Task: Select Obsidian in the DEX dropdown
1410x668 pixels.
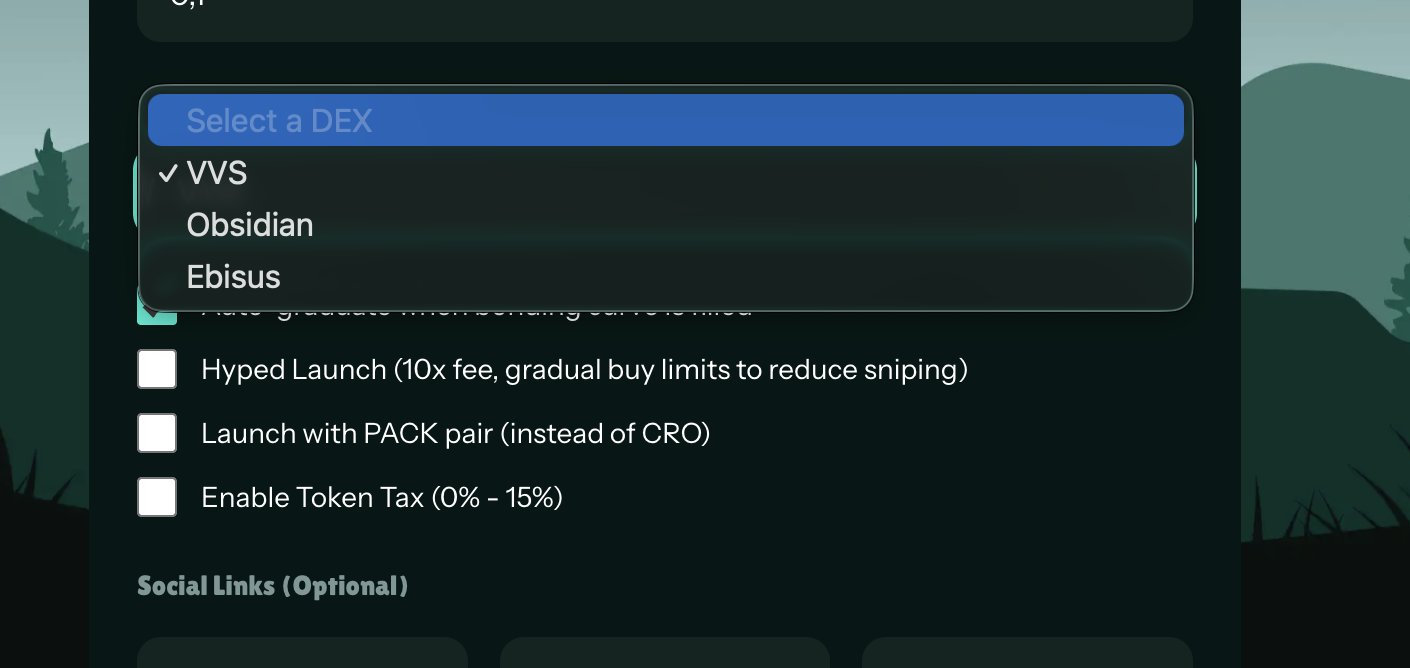Action: [250, 225]
